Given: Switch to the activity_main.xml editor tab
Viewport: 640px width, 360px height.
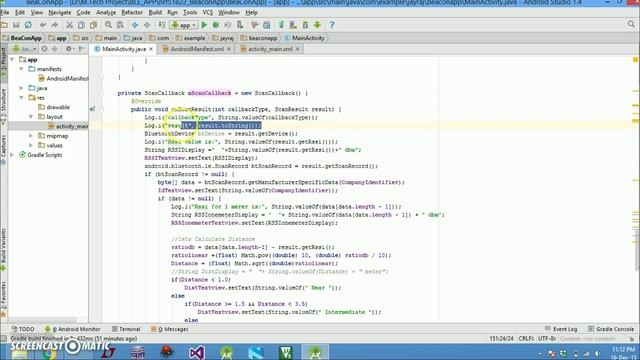Looking at the screenshot, I should pyautogui.click(x=270, y=49).
